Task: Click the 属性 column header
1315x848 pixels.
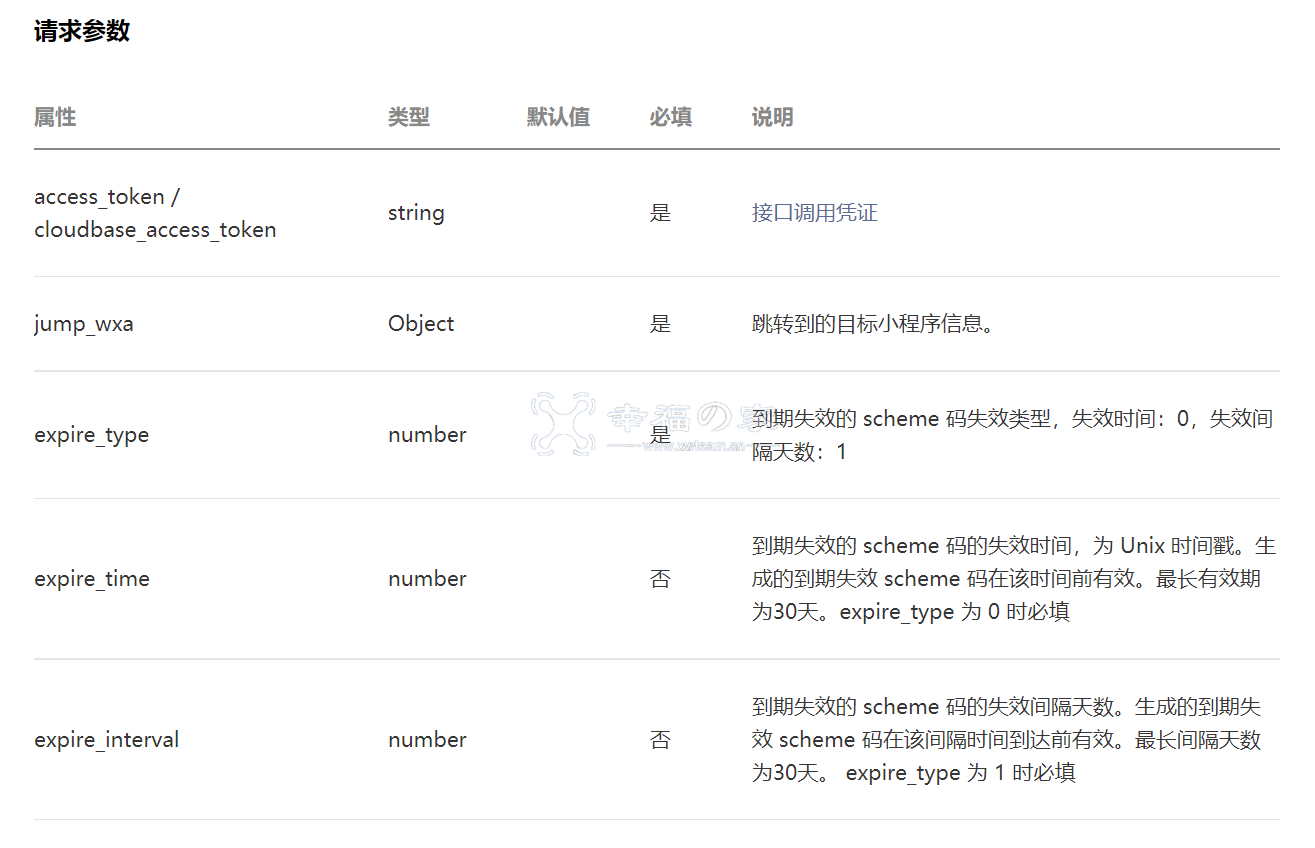Action: click(x=55, y=117)
